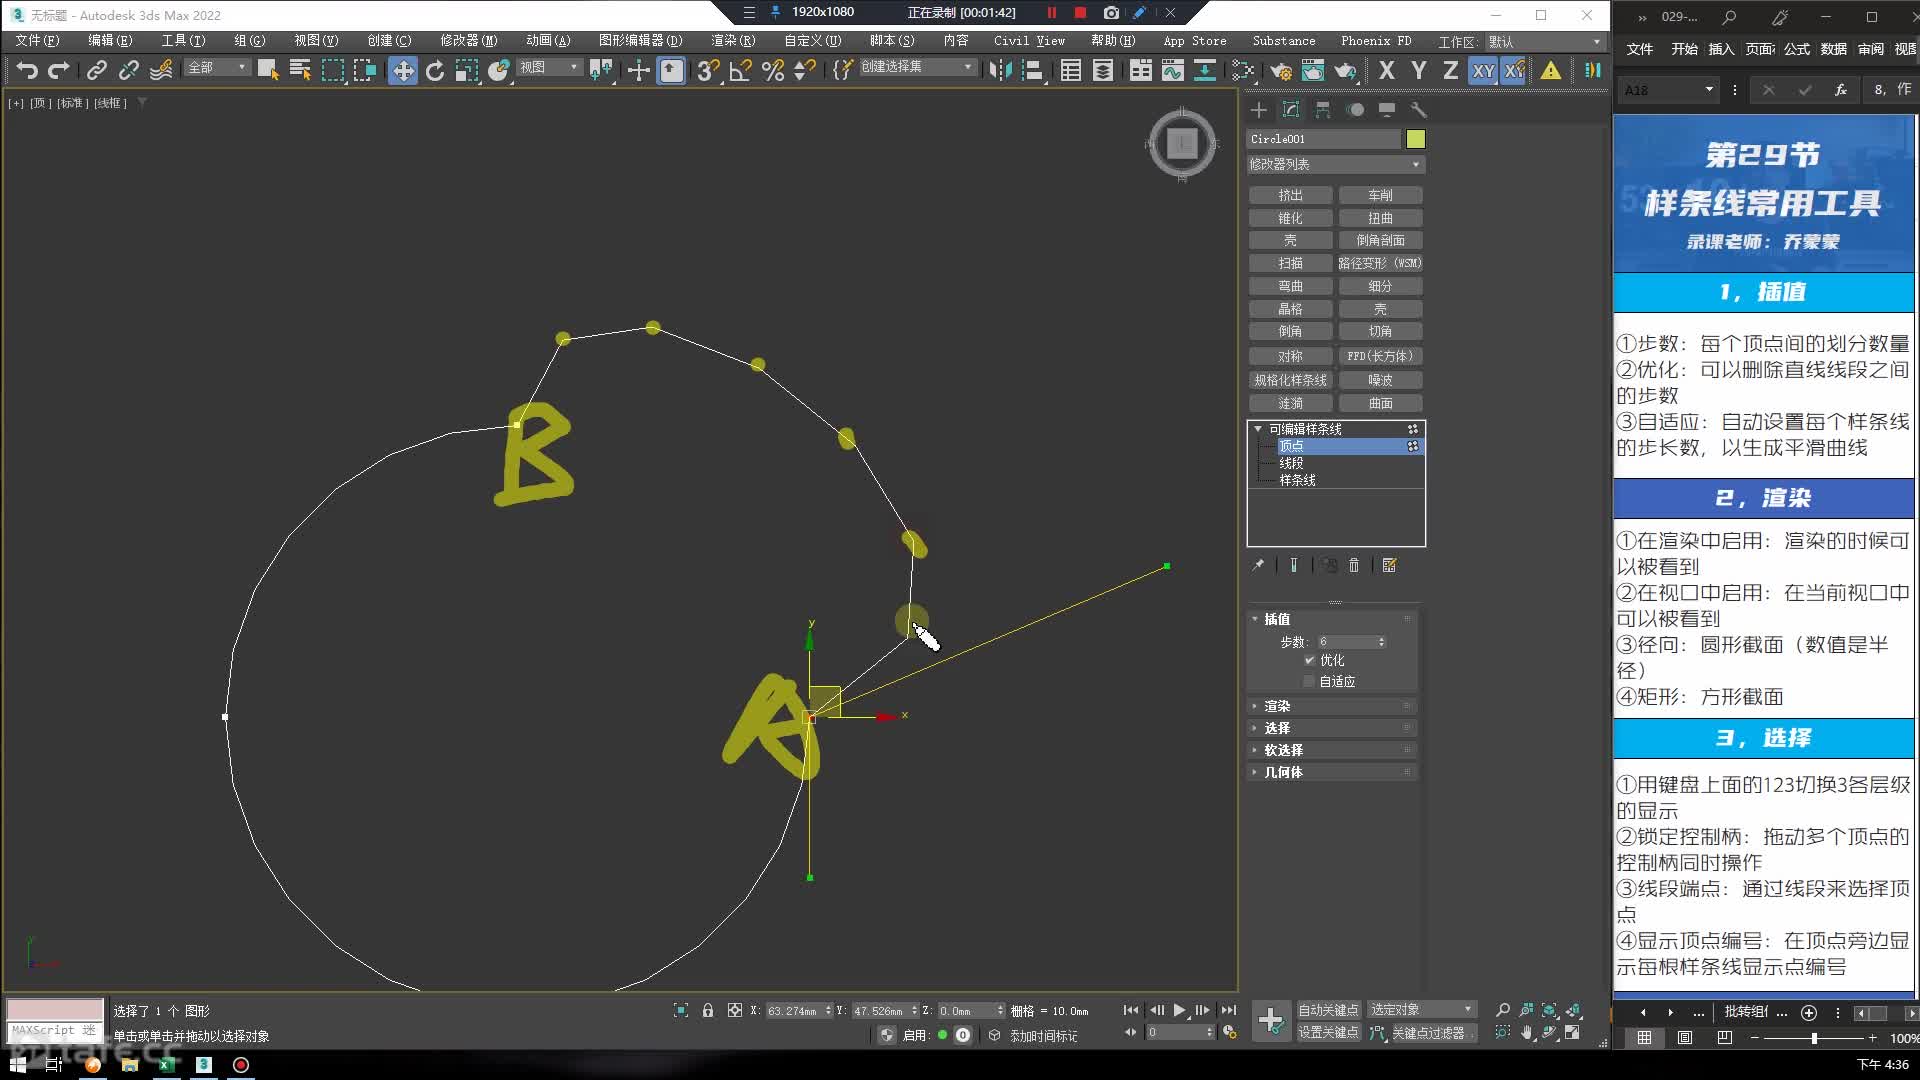
Task: Click the 3D Snaps toggle icon
Action: (x=708, y=70)
